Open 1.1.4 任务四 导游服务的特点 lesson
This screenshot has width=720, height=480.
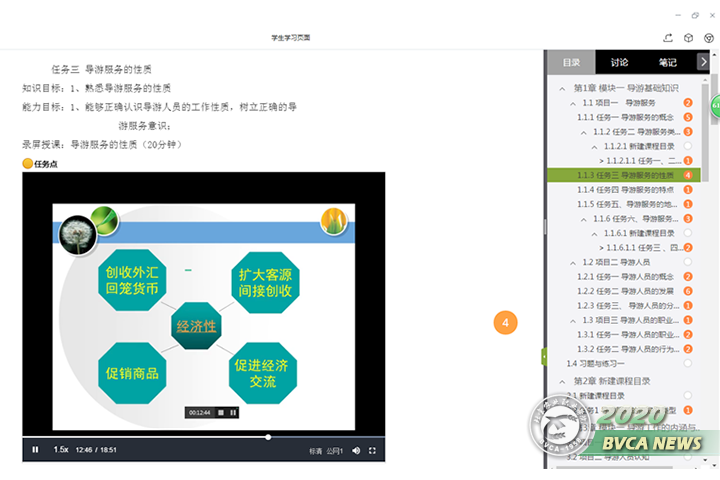pos(625,189)
